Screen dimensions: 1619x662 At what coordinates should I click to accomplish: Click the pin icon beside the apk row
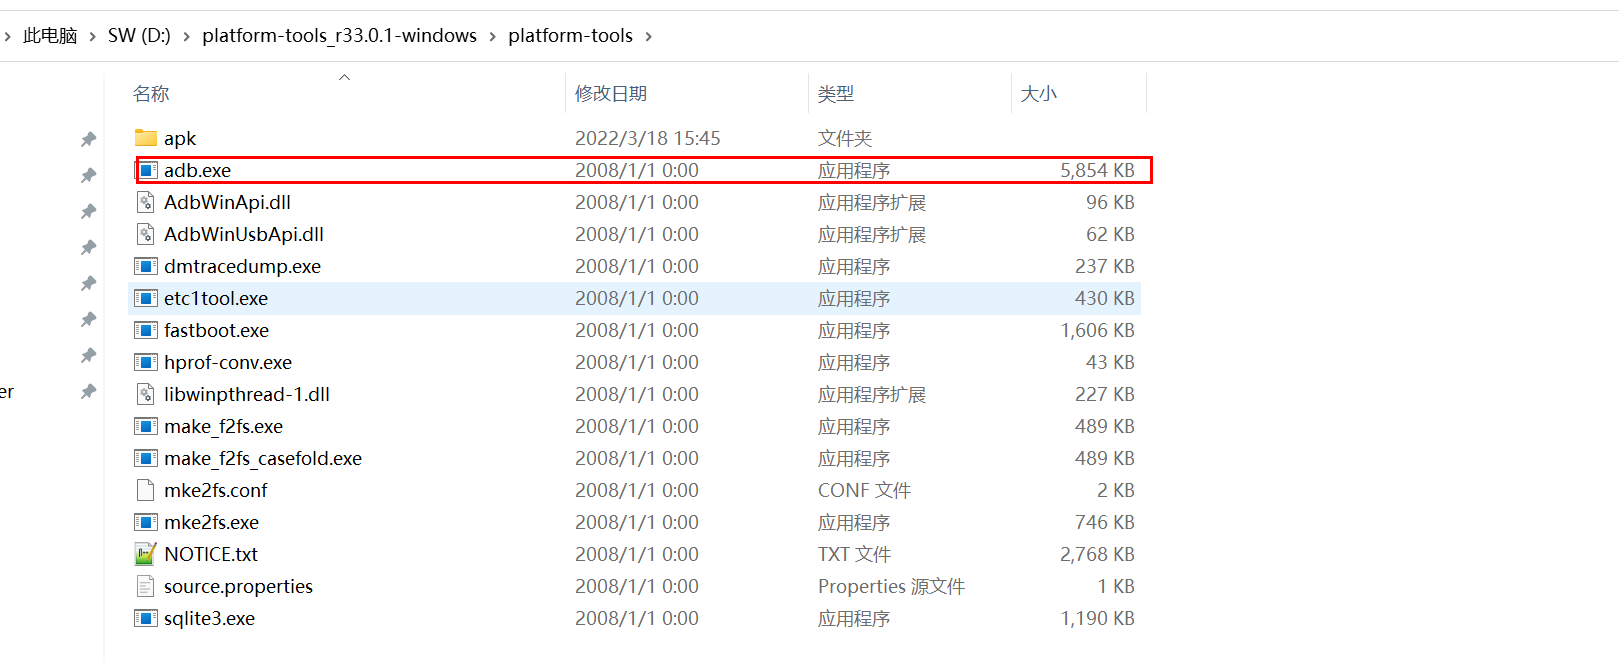88,139
